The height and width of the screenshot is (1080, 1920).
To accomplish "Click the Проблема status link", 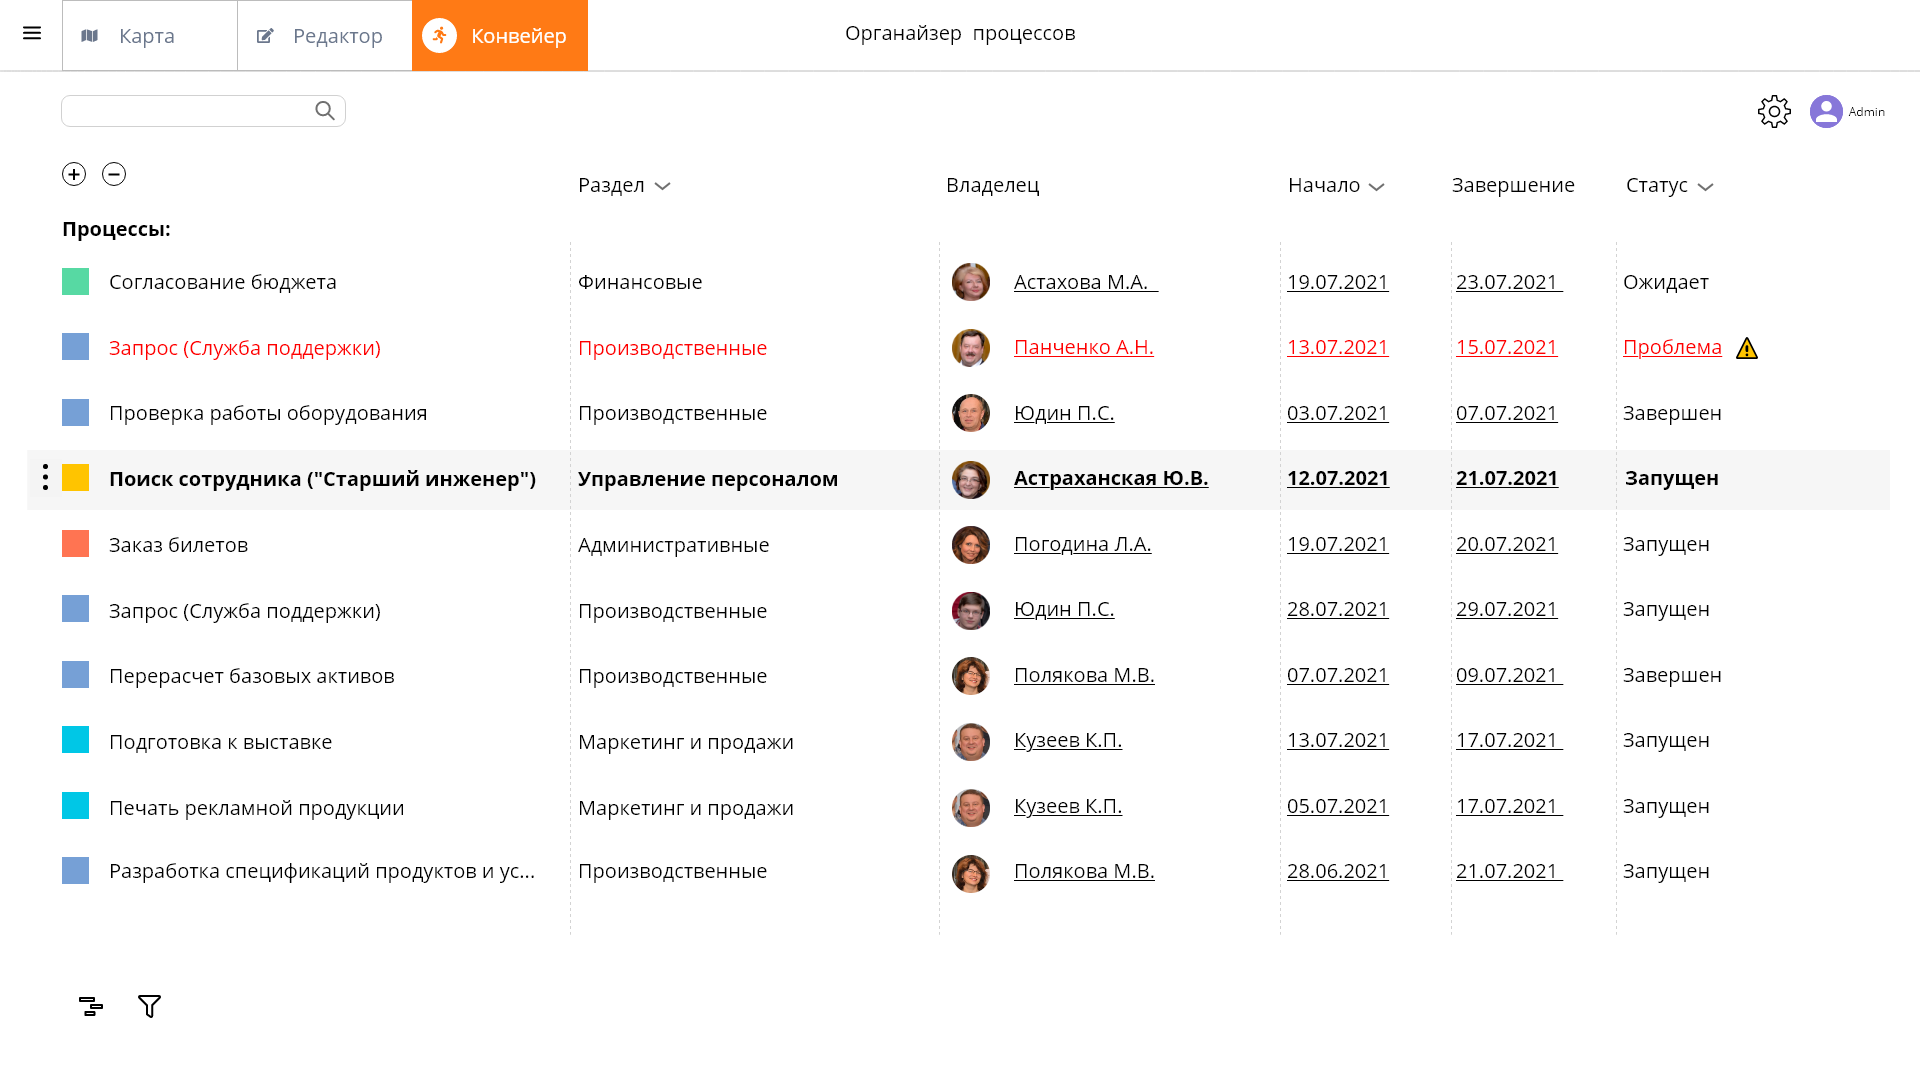I will tap(1672, 347).
